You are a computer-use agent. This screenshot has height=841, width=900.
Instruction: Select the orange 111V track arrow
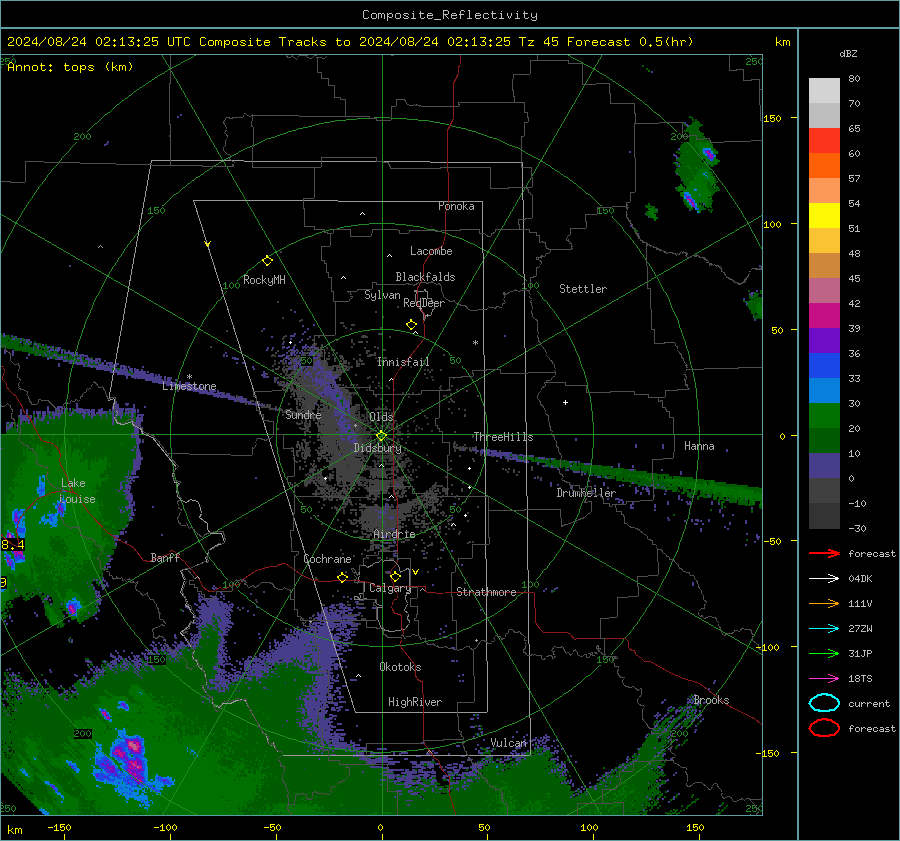(824, 603)
